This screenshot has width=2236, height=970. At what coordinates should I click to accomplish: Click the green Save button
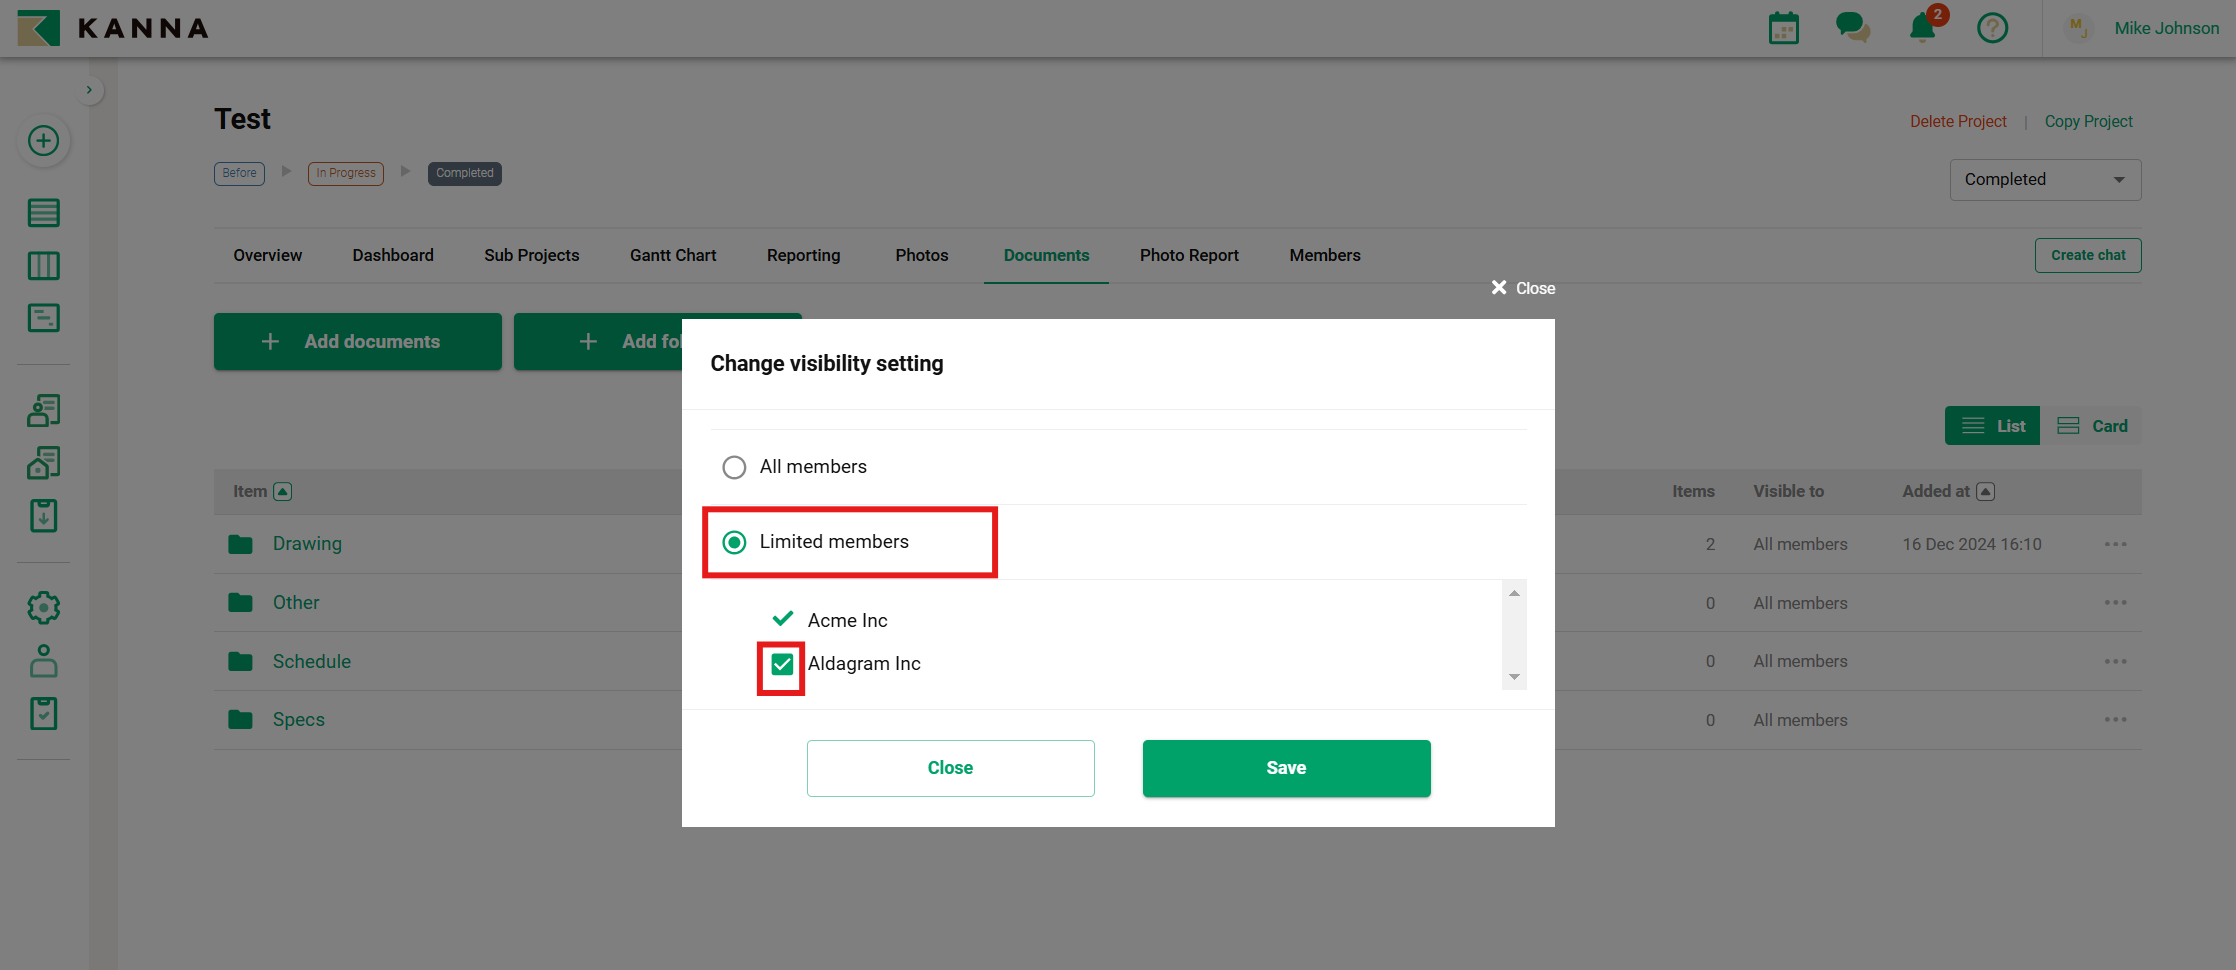1286,768
